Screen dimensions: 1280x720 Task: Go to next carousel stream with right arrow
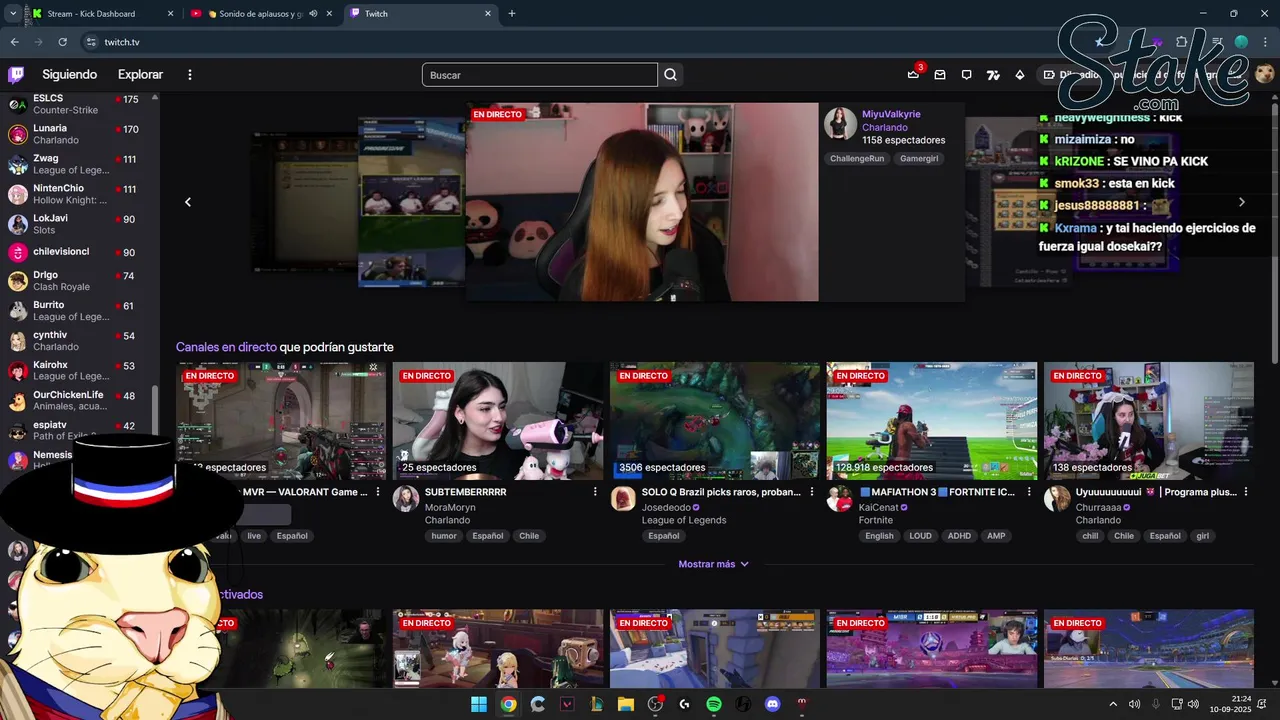pyautogui.click(x=1242, y=202)
